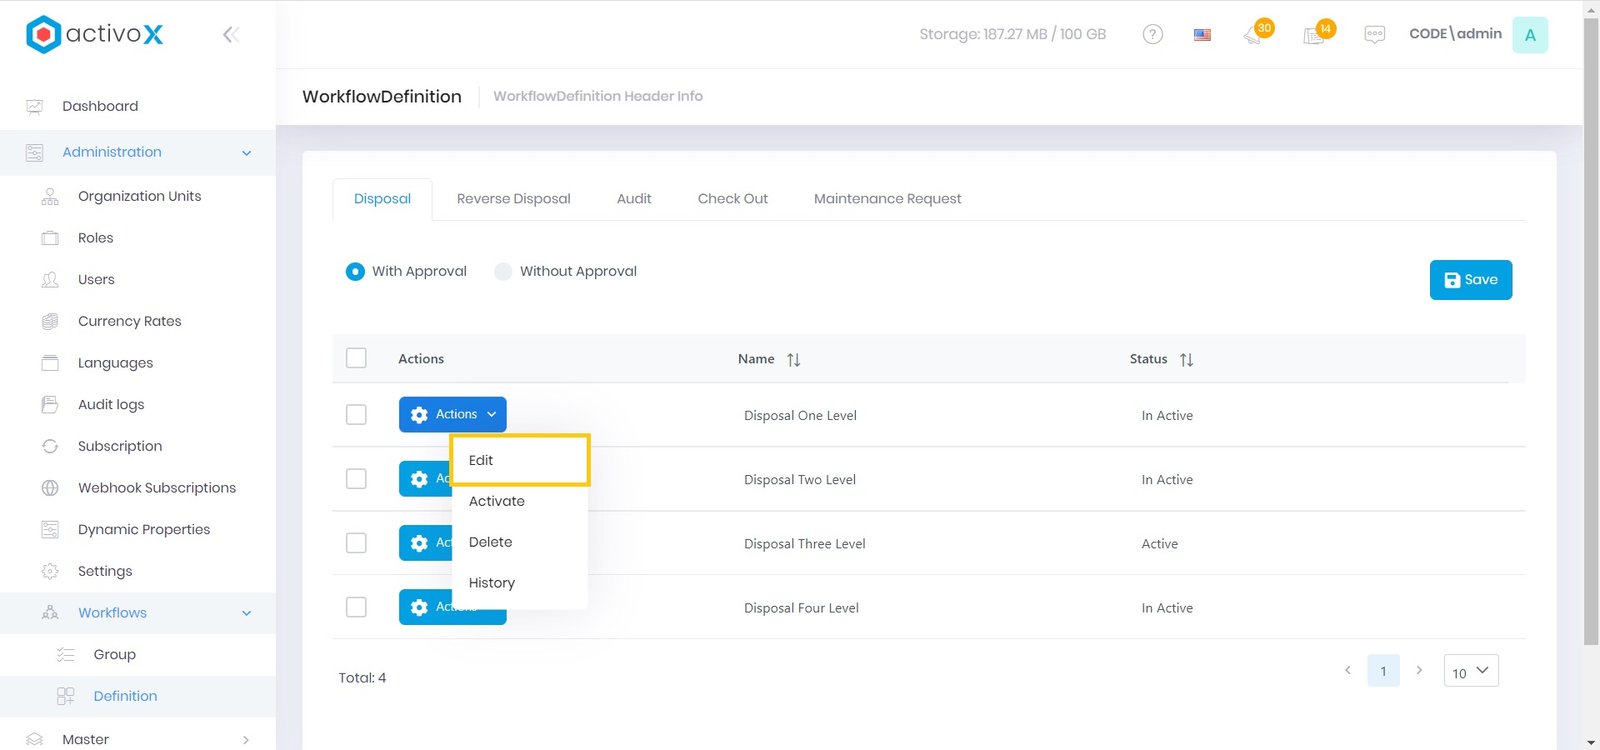Click the Dashboard icon in sidebar

tap(35, 106)
